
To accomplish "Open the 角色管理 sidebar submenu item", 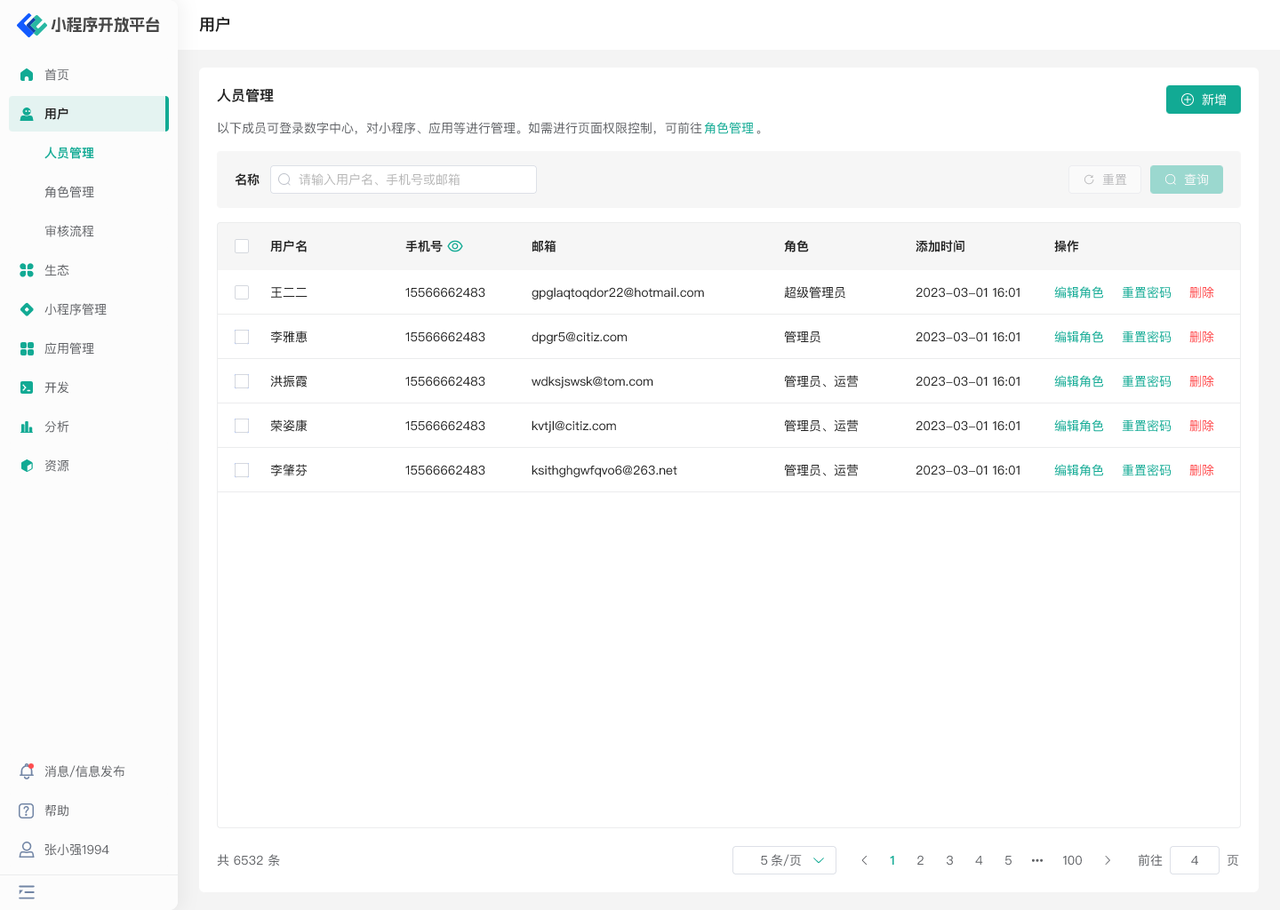I will [69, 192].
